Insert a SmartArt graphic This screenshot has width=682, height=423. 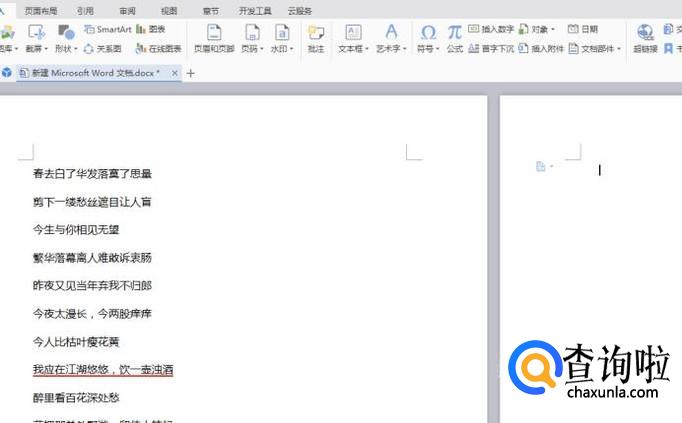click(x=107, y=30)
